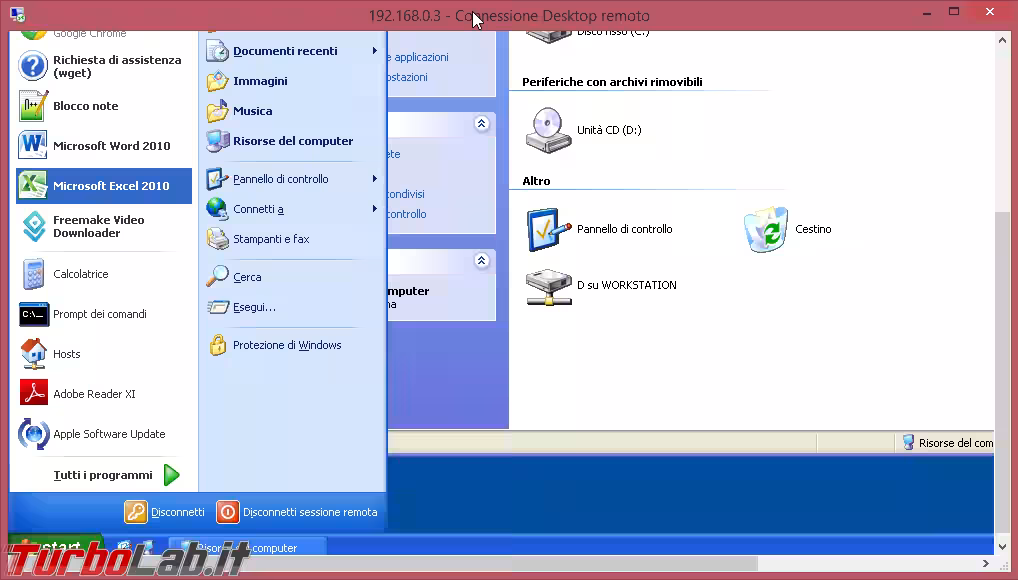Expand Pannello di controllo submenu arrow
This screenshot has height=580, width=1018.
pos(375,179)
